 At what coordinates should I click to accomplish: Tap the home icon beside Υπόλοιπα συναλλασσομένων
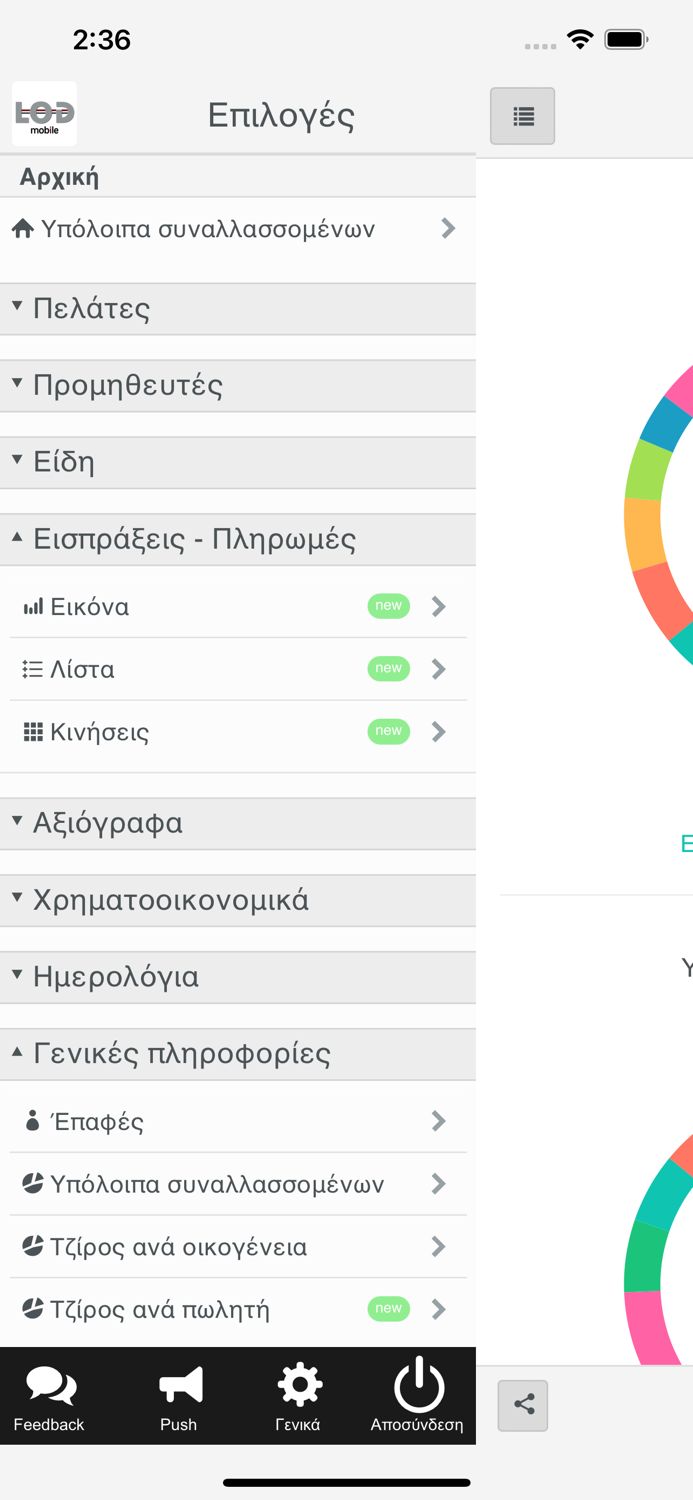click(22, 228)
